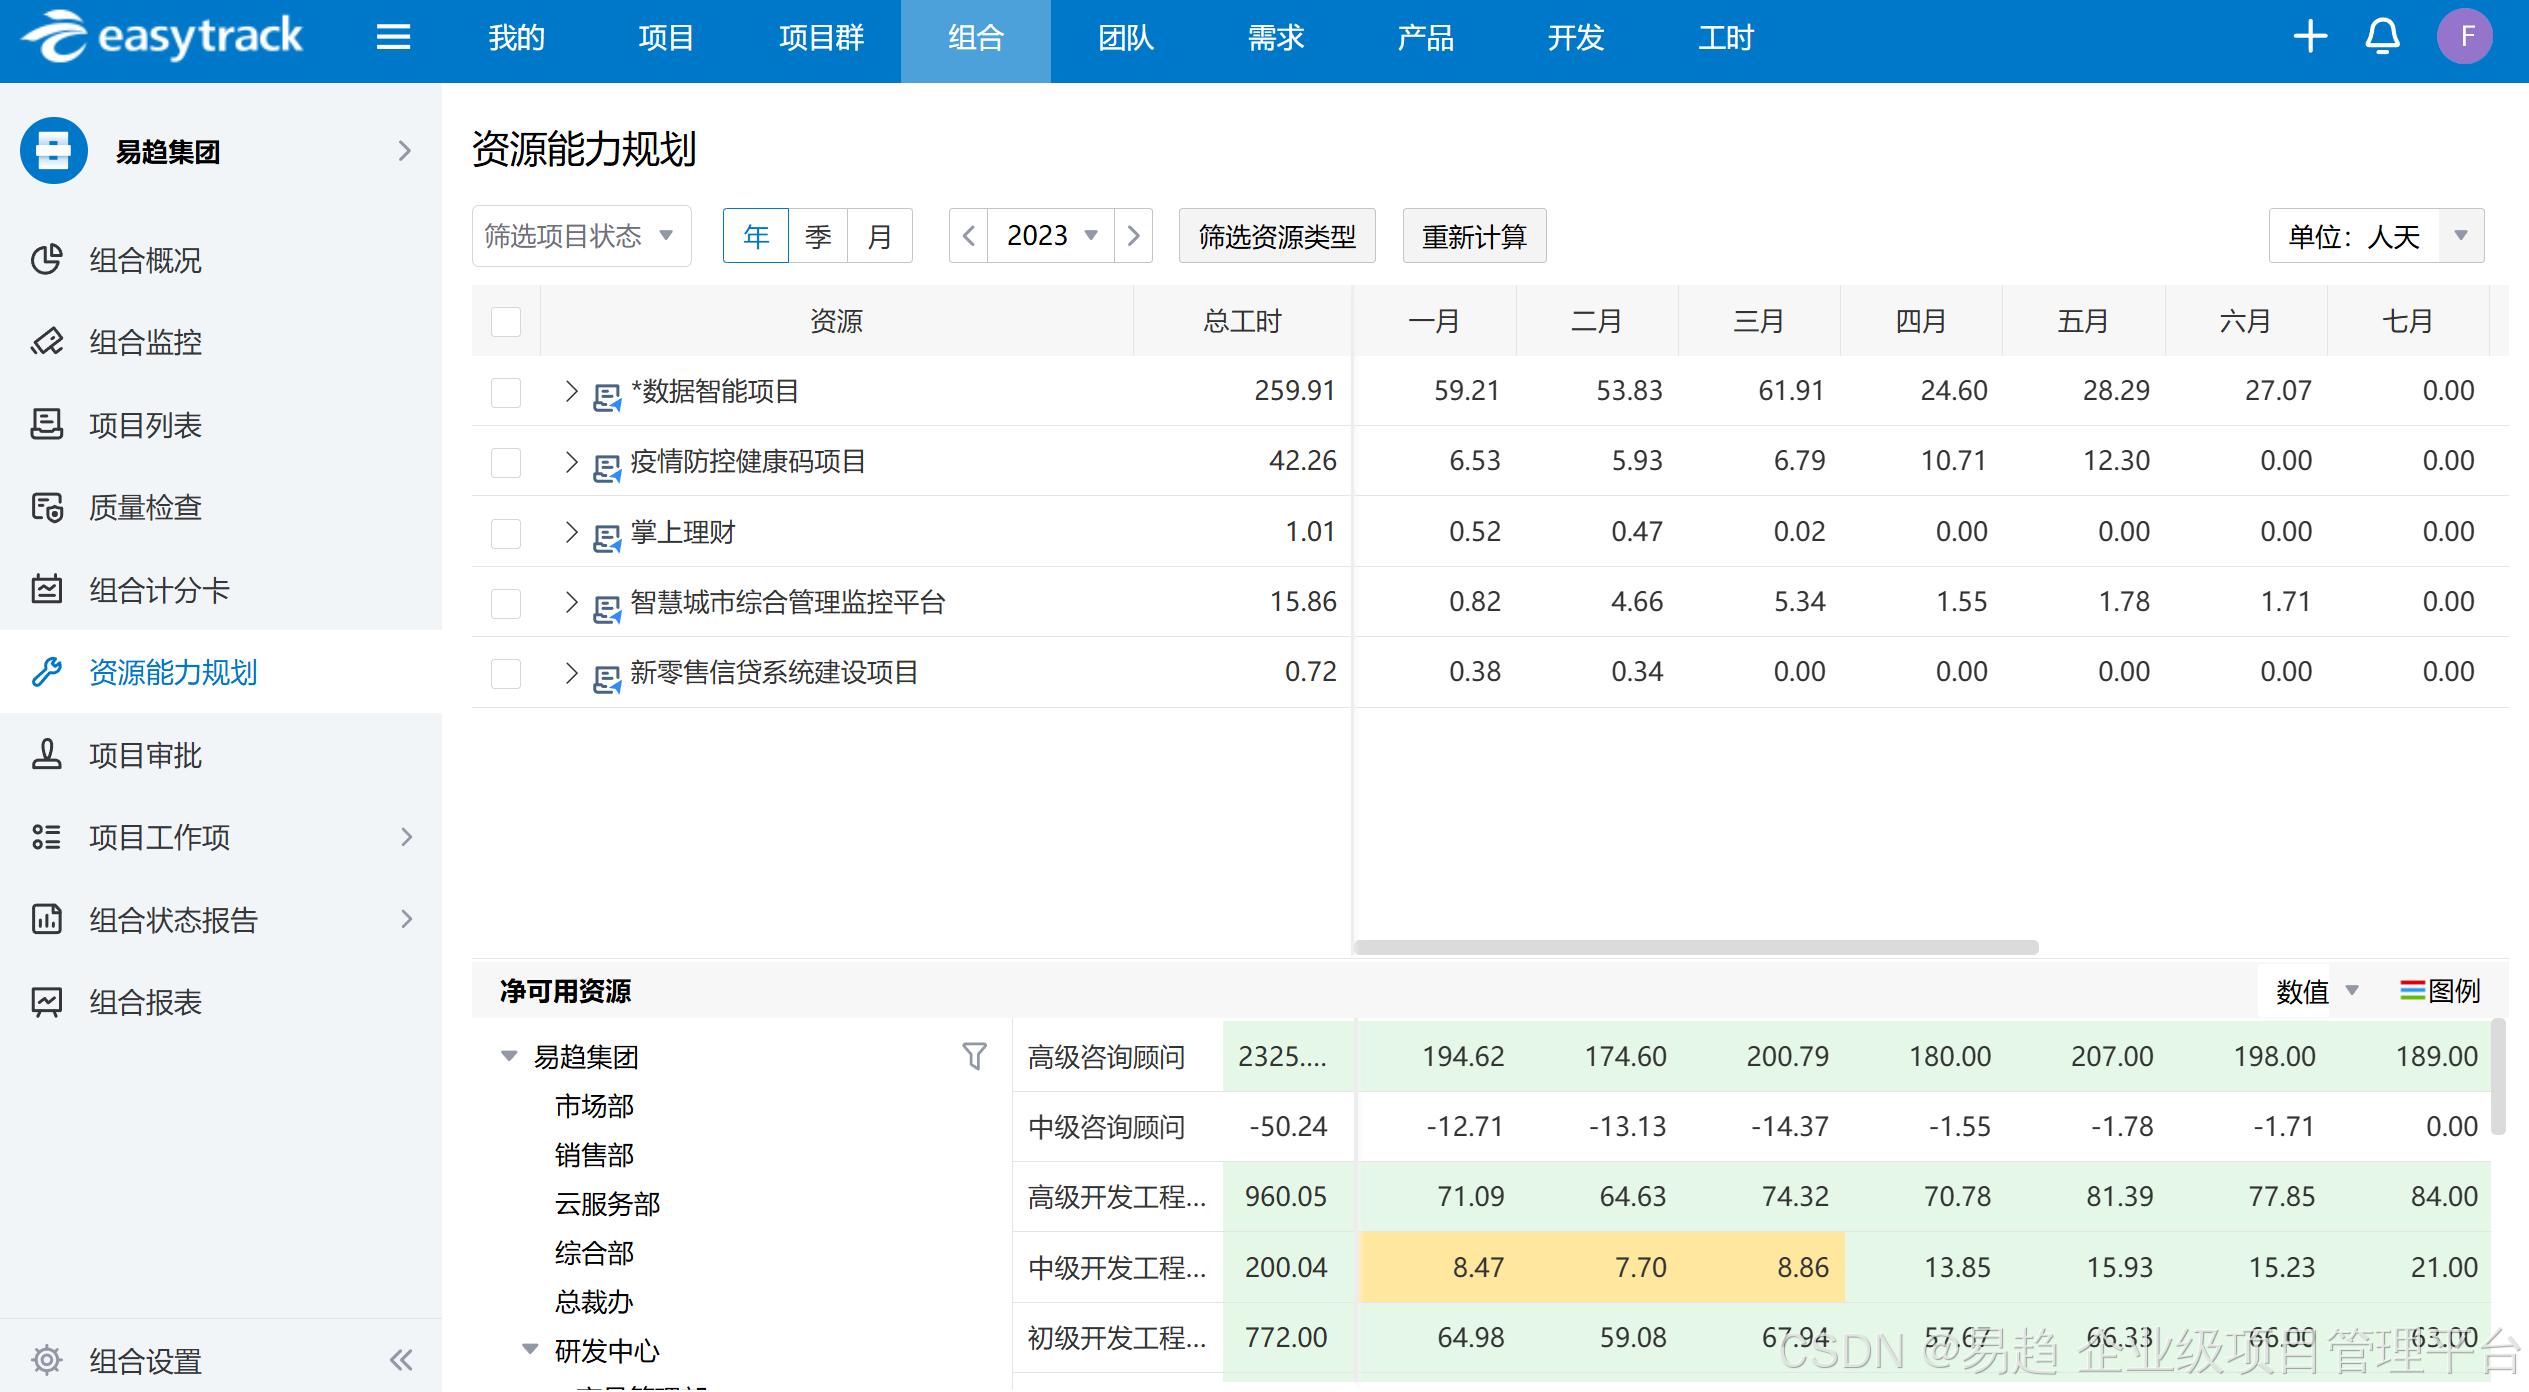
Task: Expand the 疫情防控健康码项目 row
Action: (x=571, y=462)
